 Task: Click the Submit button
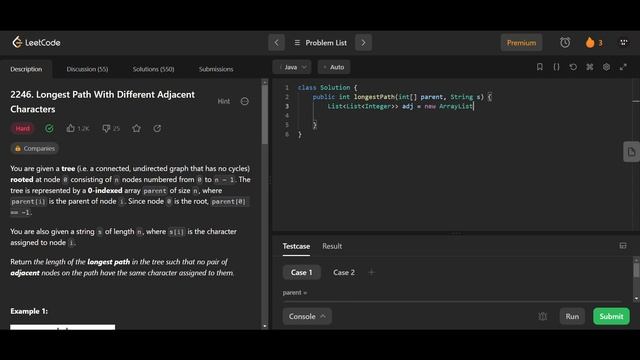pos(611,316)
